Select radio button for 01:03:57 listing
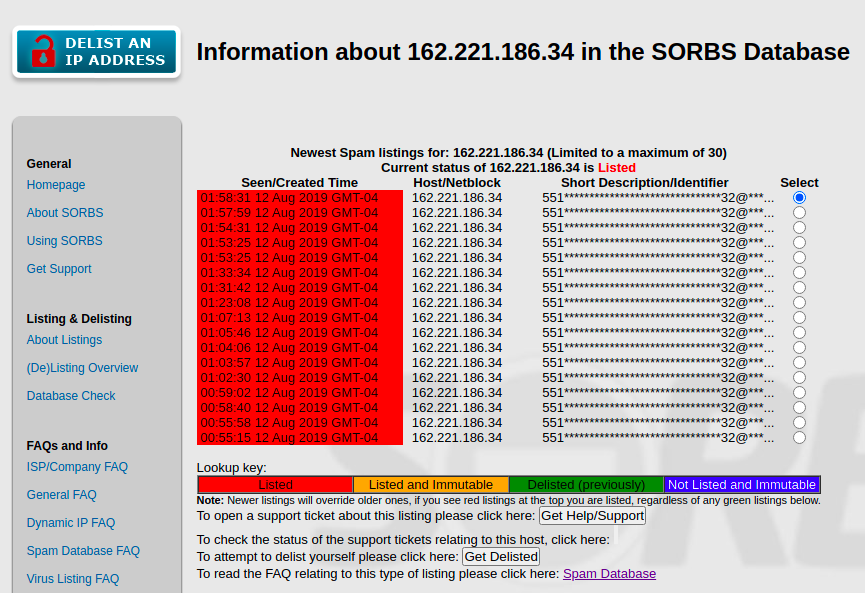This screenshot has height=593, width=865. click(x=799, y=362)
